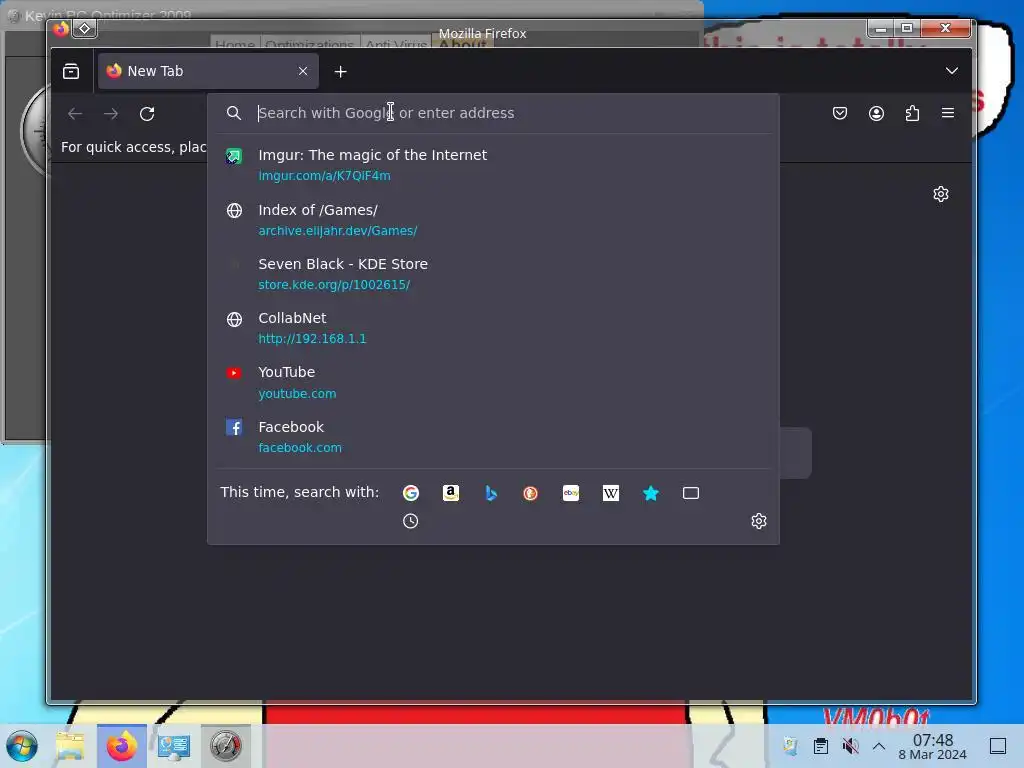
Task: Open the clipboard tray icon
Action: click(x=821, y=746)
